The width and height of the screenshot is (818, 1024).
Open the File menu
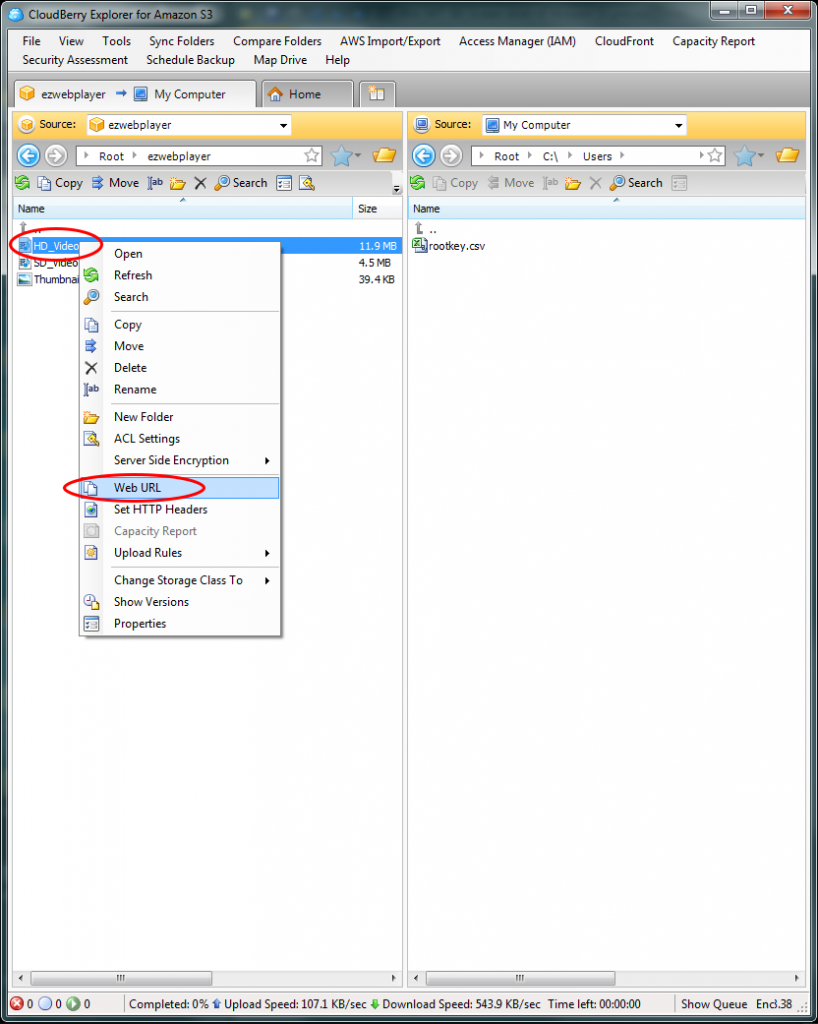tap(31, 40)
